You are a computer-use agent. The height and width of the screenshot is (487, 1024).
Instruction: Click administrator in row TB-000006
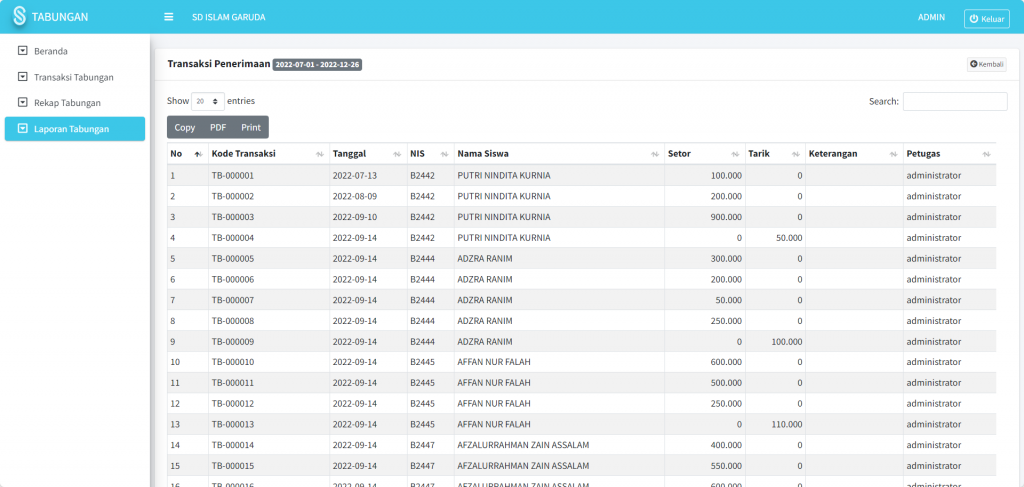[x=934, y=279]
